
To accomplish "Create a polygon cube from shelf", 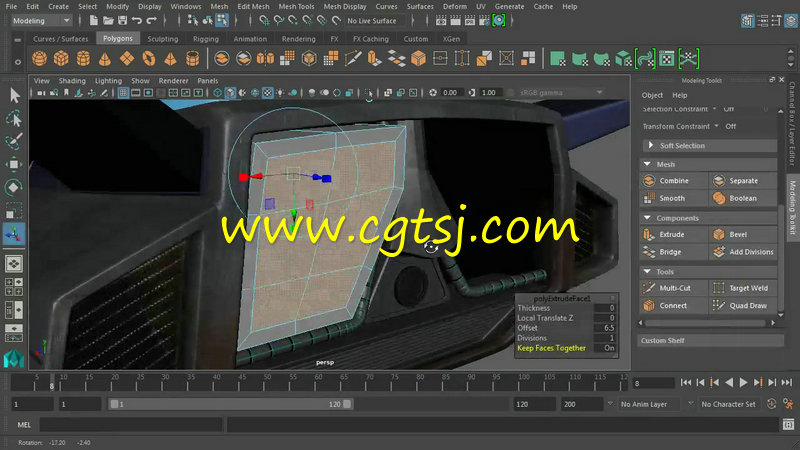I will click(61, 59).
